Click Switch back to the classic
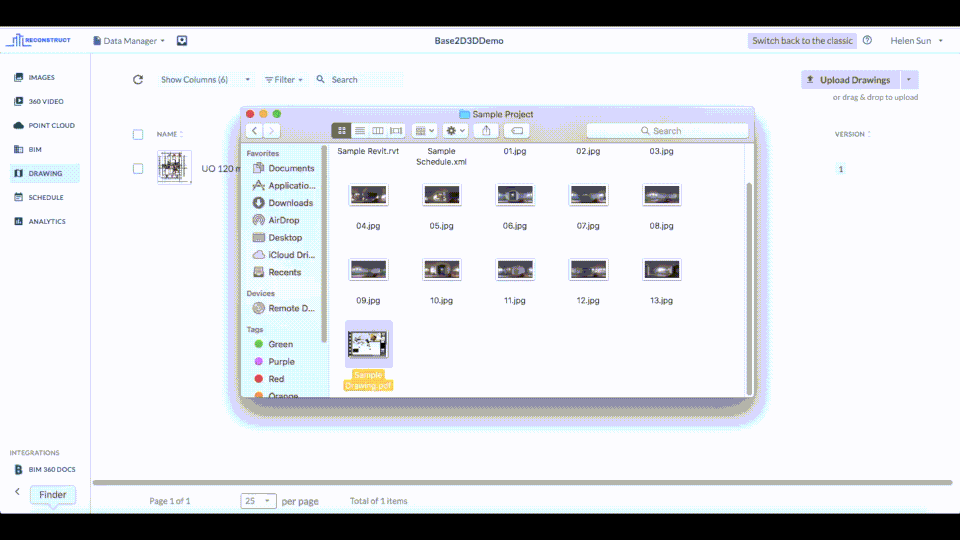This screenshot has height=540, width=960. 802,40
